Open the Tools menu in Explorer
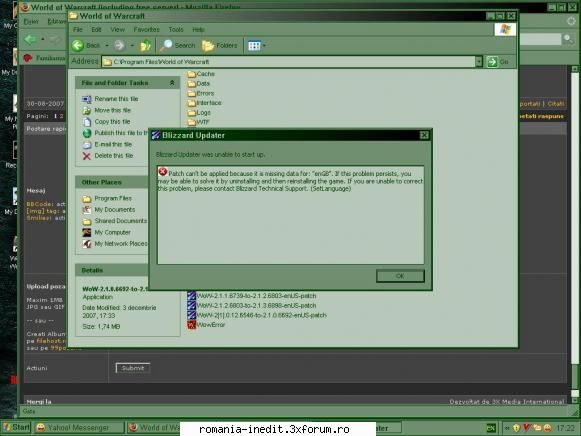Viewport: 581px width, 436px height. coord(176,30)
